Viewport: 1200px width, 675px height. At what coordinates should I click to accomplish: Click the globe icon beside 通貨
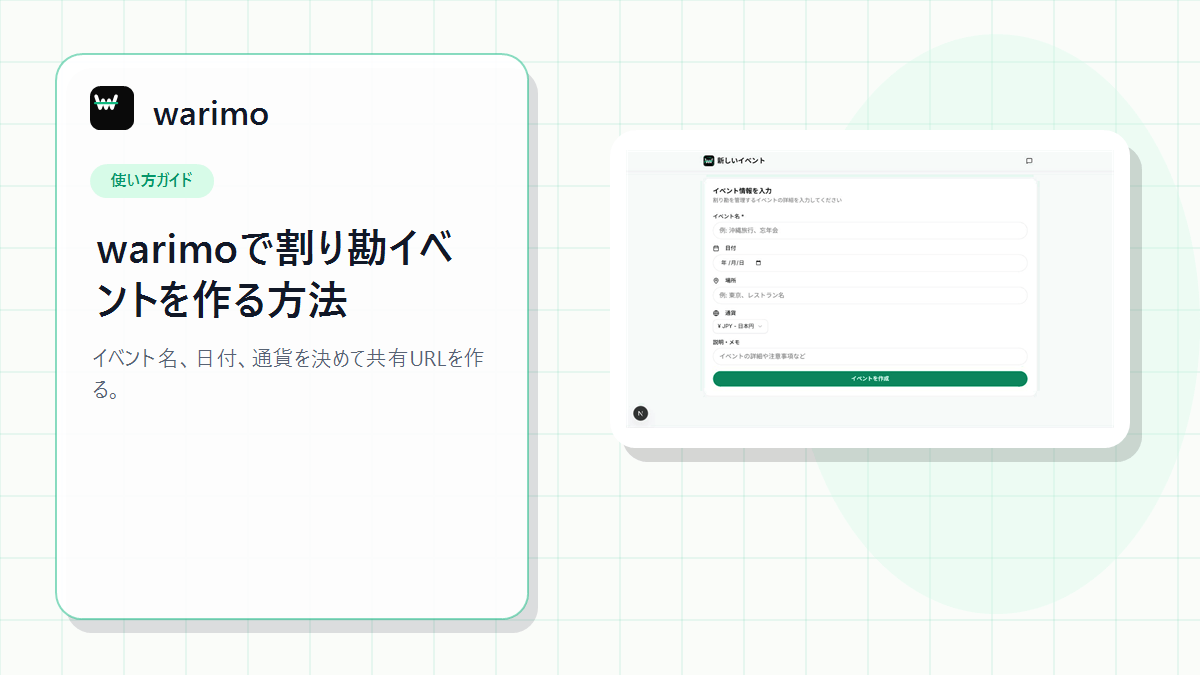point(716,313)
